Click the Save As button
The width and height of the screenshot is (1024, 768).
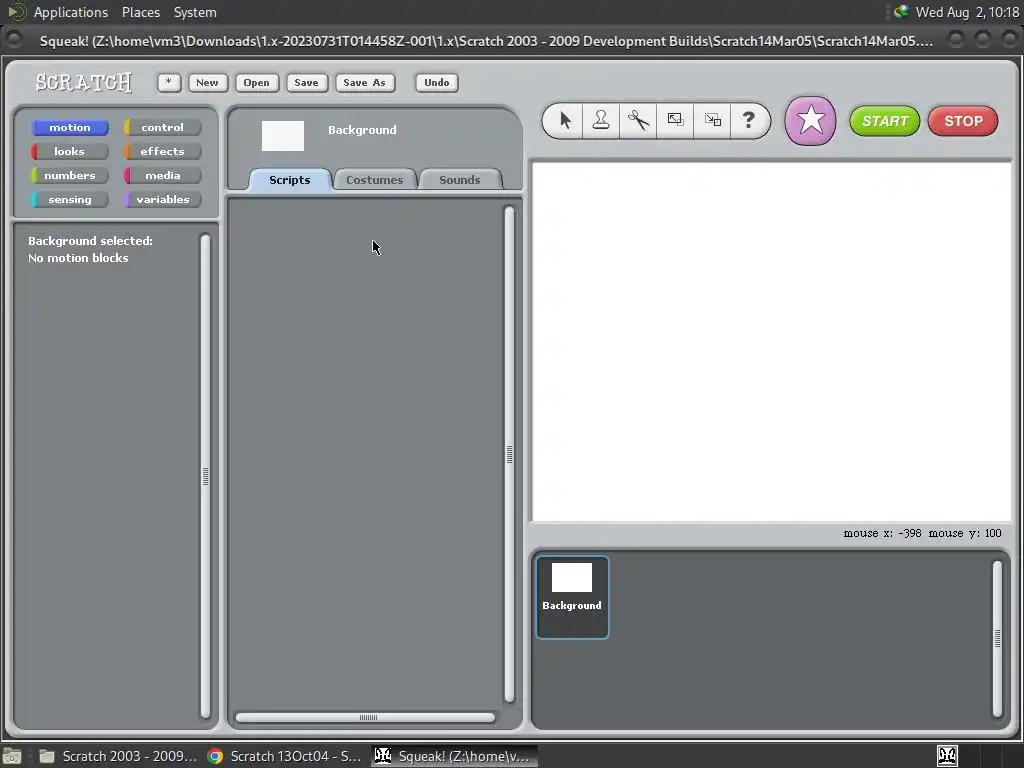pyautogui.click(x=364, y=82)
